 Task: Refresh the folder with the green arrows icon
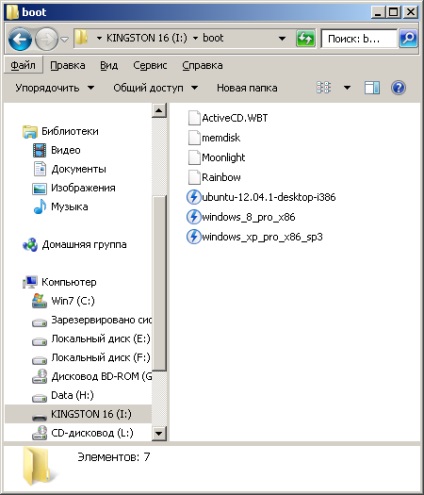(x=305, y=39)
